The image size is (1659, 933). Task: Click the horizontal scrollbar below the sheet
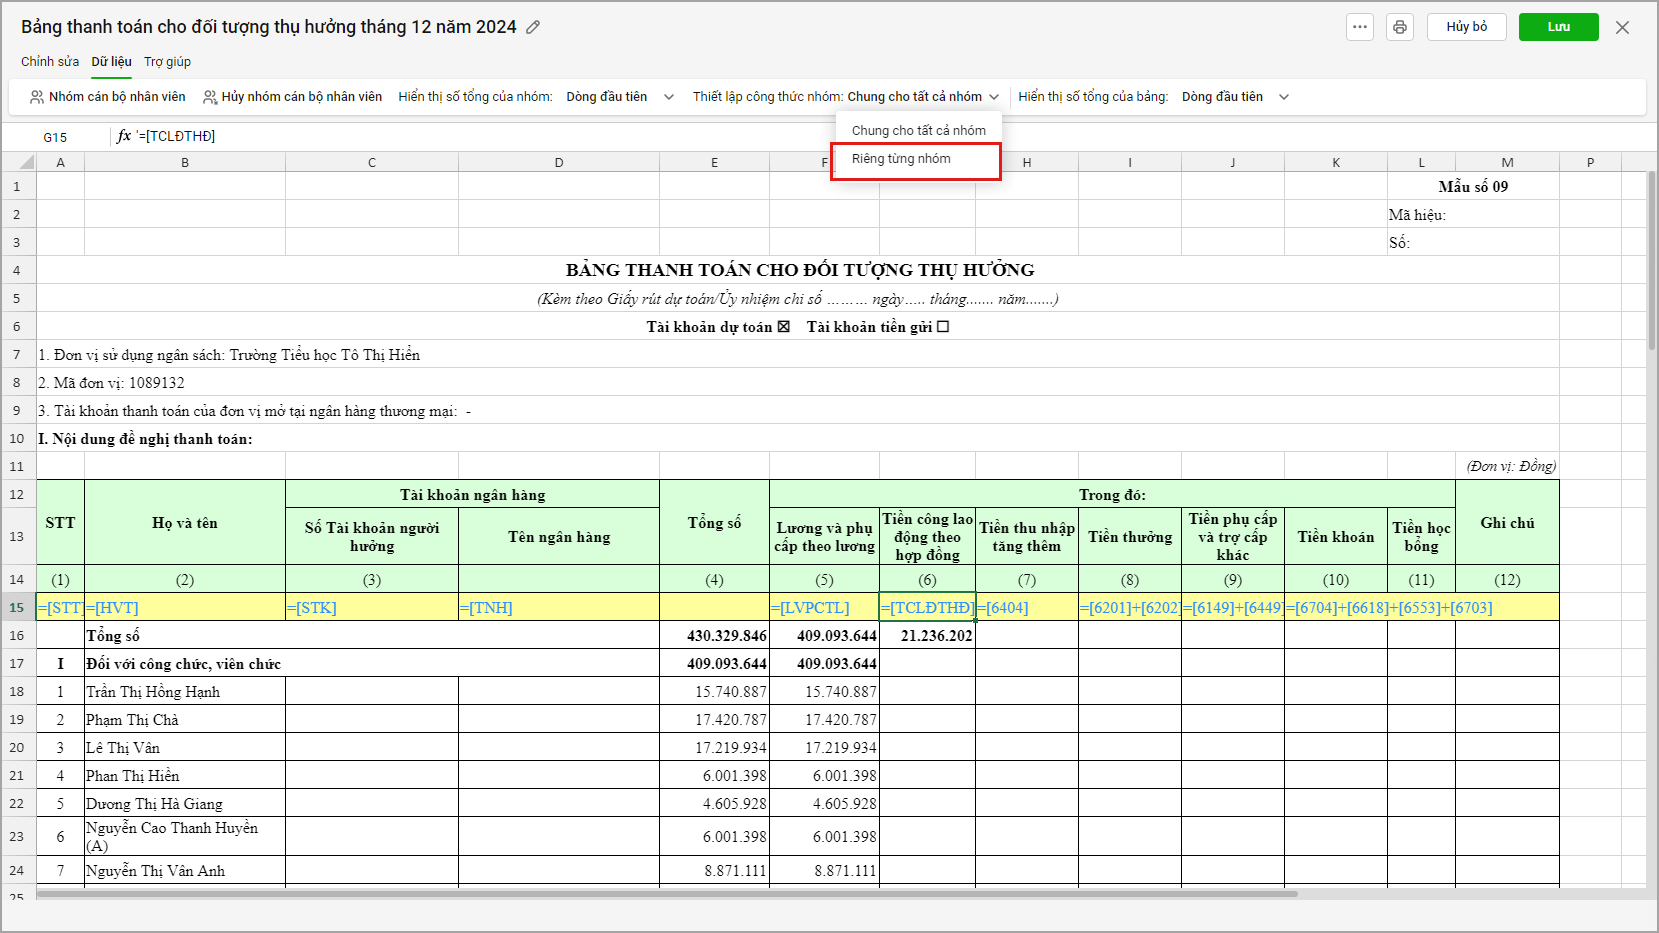pyautogui.click(x=667, y=894)
